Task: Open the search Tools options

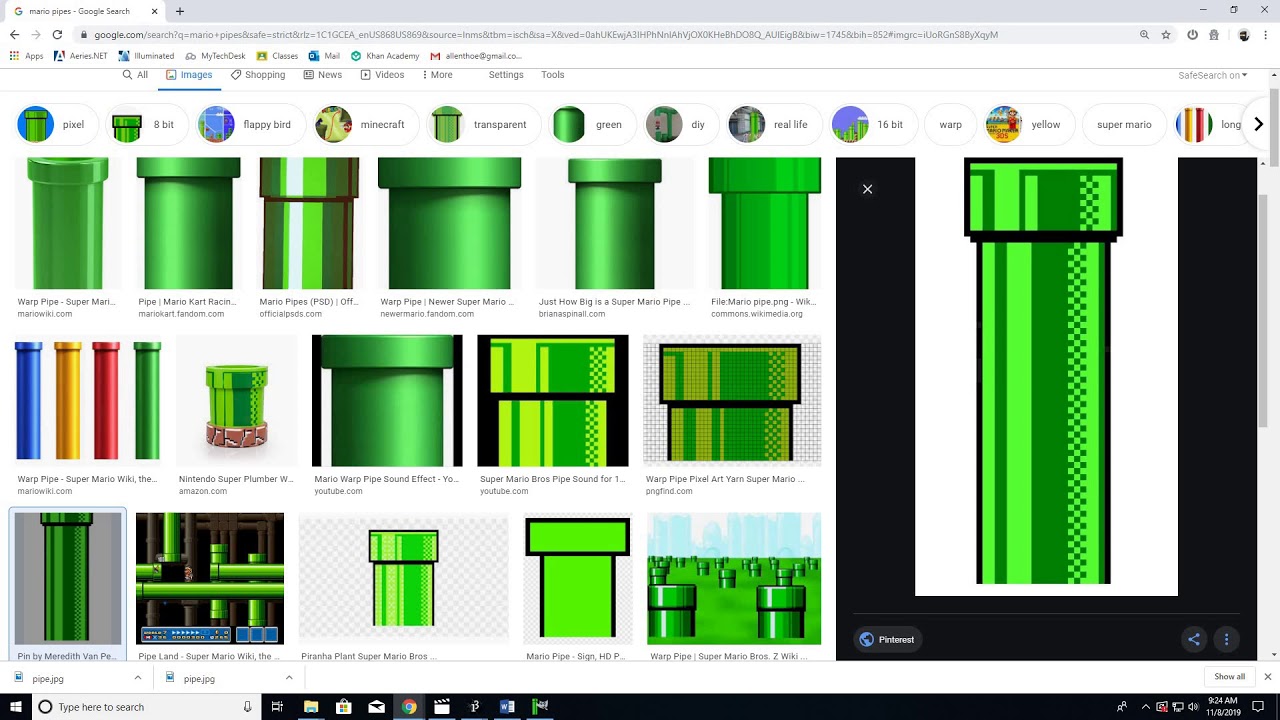Action: tap(553, 75)
